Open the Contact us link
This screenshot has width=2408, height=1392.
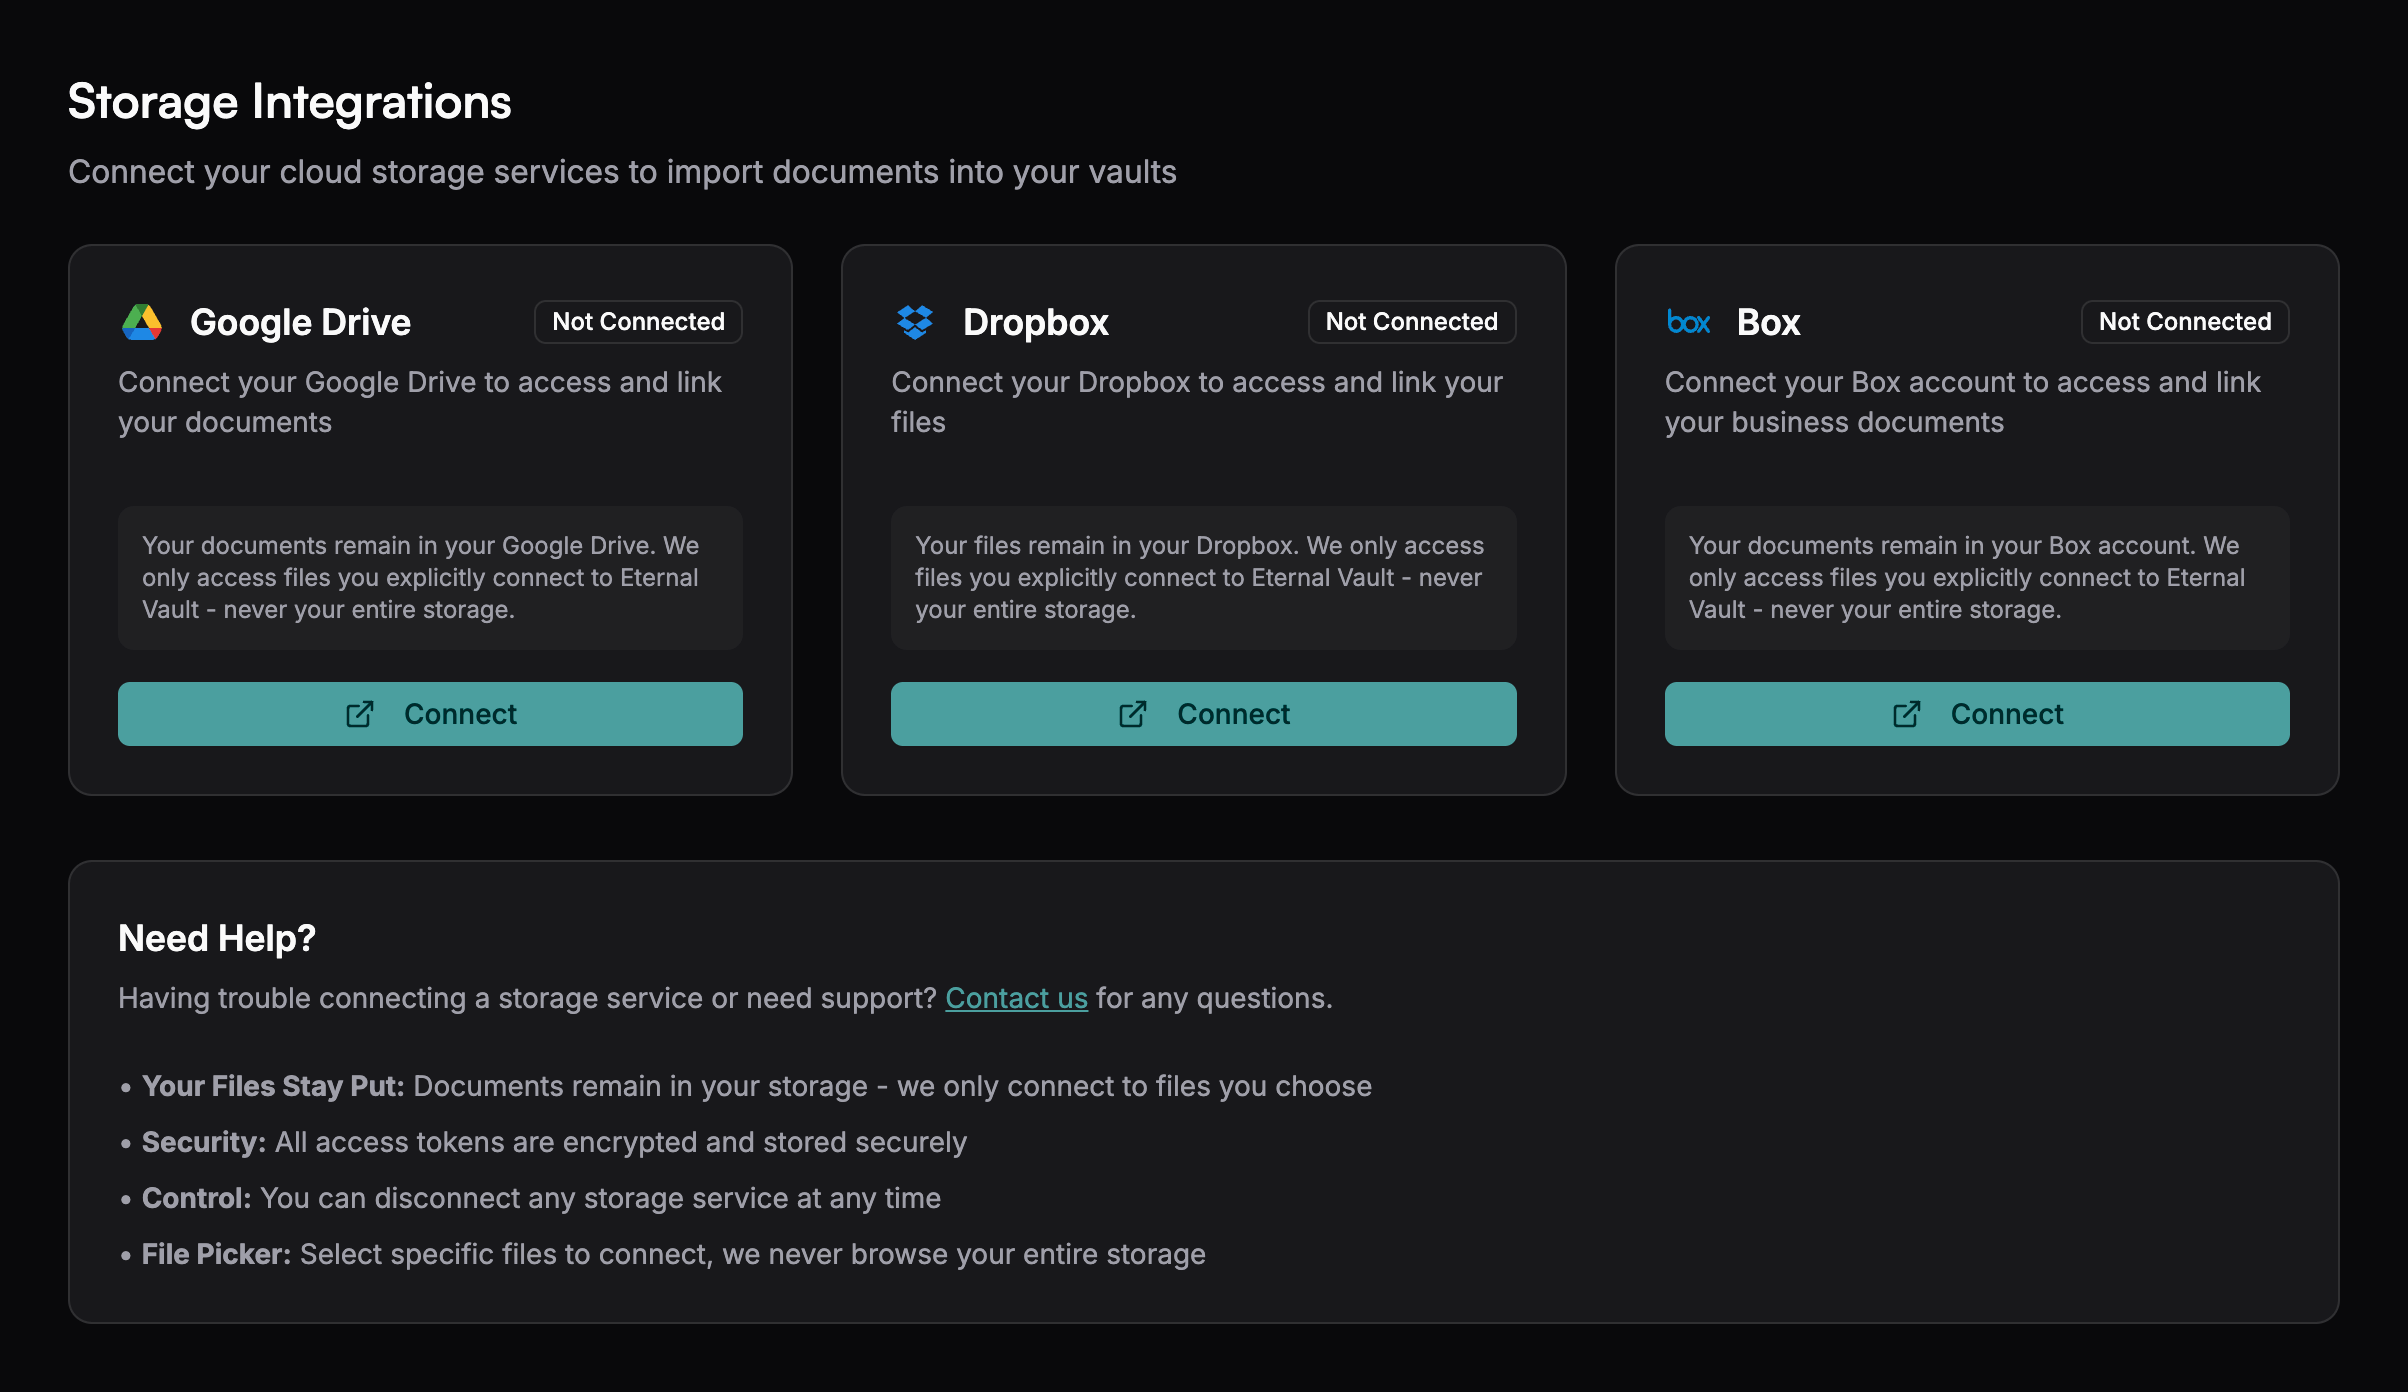coord(1016,998)
